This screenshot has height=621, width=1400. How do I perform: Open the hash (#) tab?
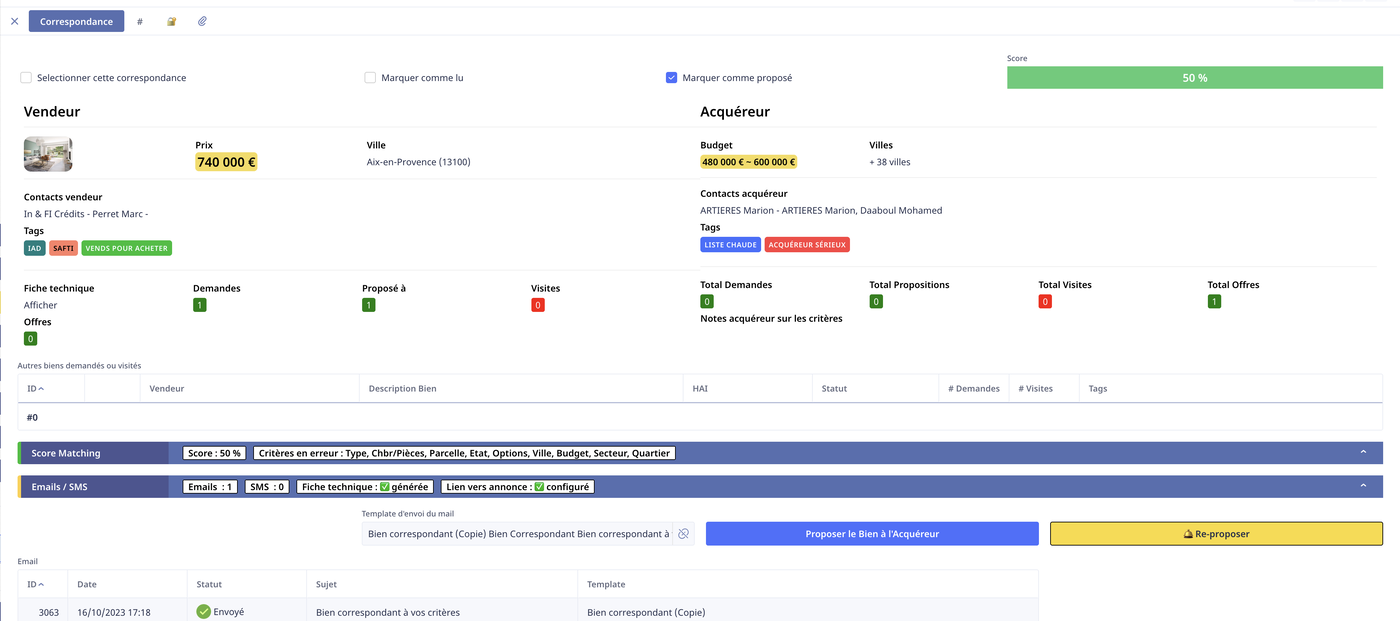(x=140, y=21)
